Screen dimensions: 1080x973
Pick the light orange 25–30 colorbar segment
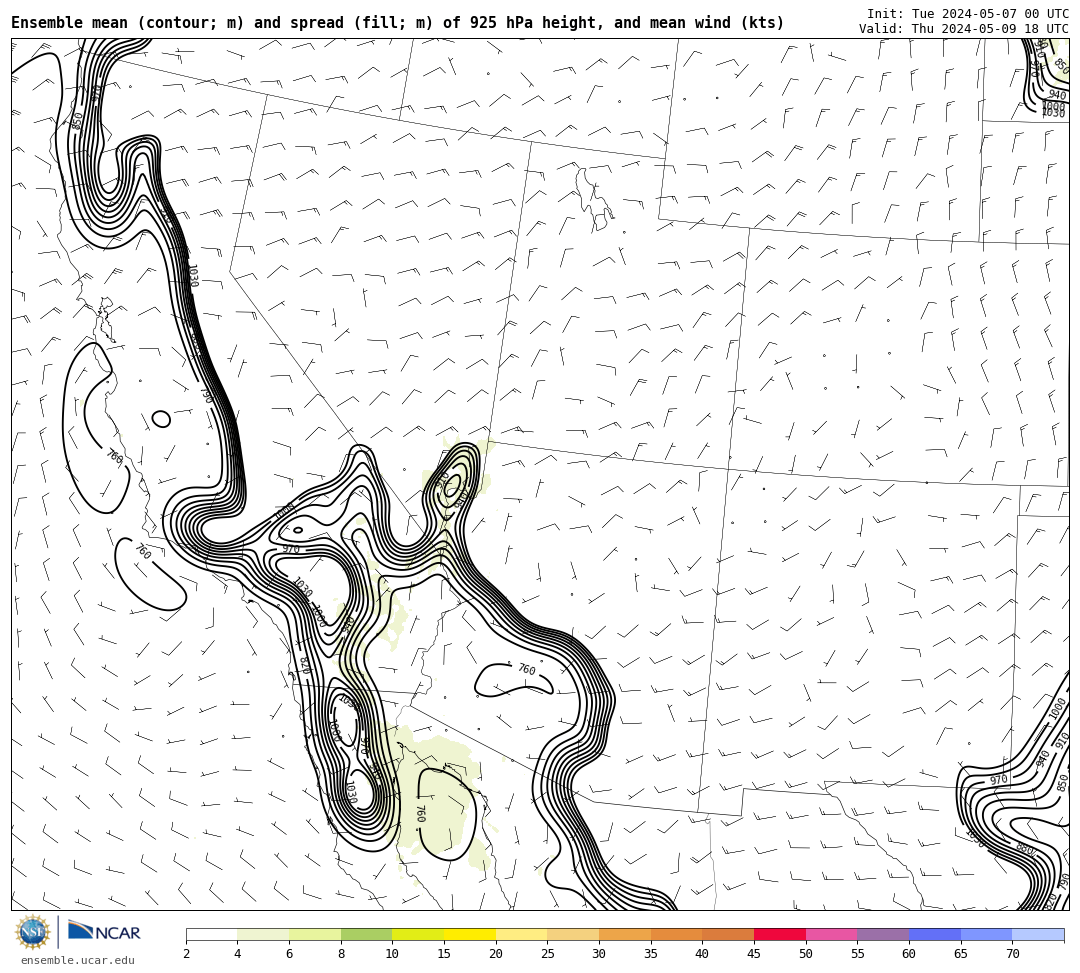pos(573,934)
